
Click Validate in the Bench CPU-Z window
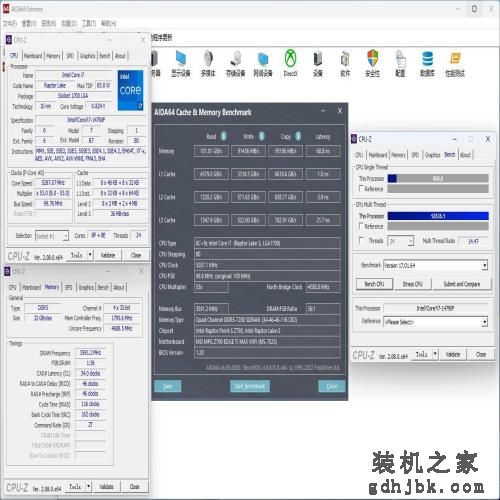[452, 355]
